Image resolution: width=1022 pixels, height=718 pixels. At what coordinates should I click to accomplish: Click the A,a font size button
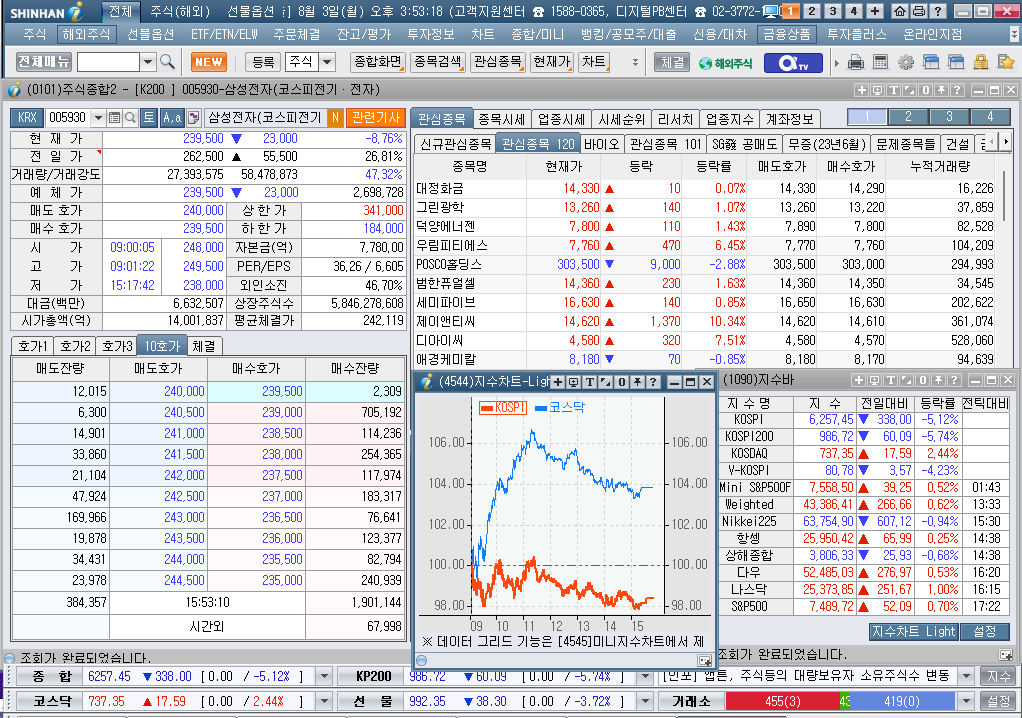[x=171, y=118]
